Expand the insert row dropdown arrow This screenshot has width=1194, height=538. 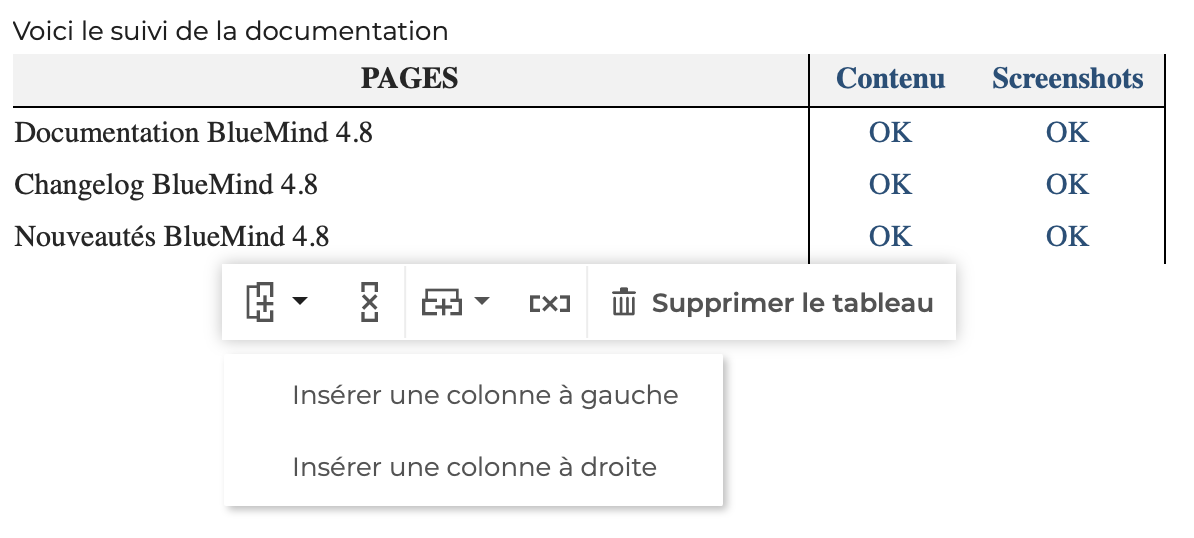tap(482, 301)
